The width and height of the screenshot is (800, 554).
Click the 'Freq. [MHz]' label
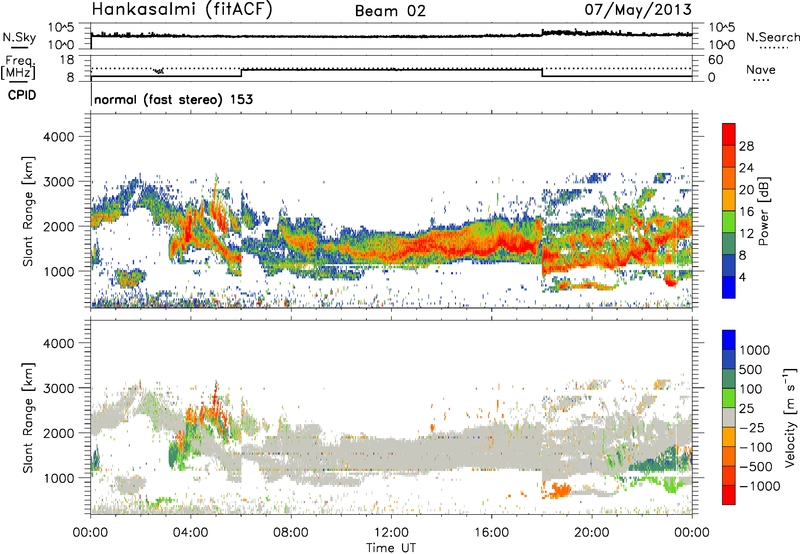pos(18,67)
